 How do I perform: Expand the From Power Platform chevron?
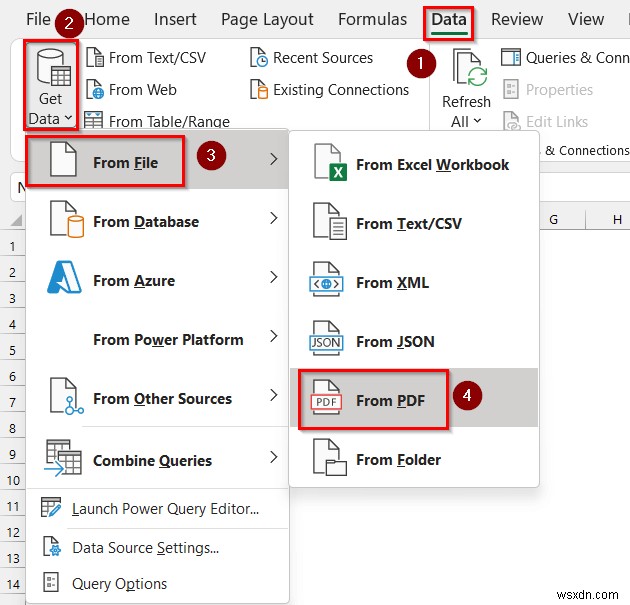pyautogui.click(x=274, y=336)
